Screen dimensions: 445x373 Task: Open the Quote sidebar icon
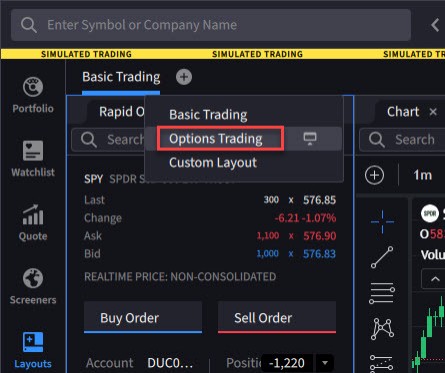tap(33, 214)
